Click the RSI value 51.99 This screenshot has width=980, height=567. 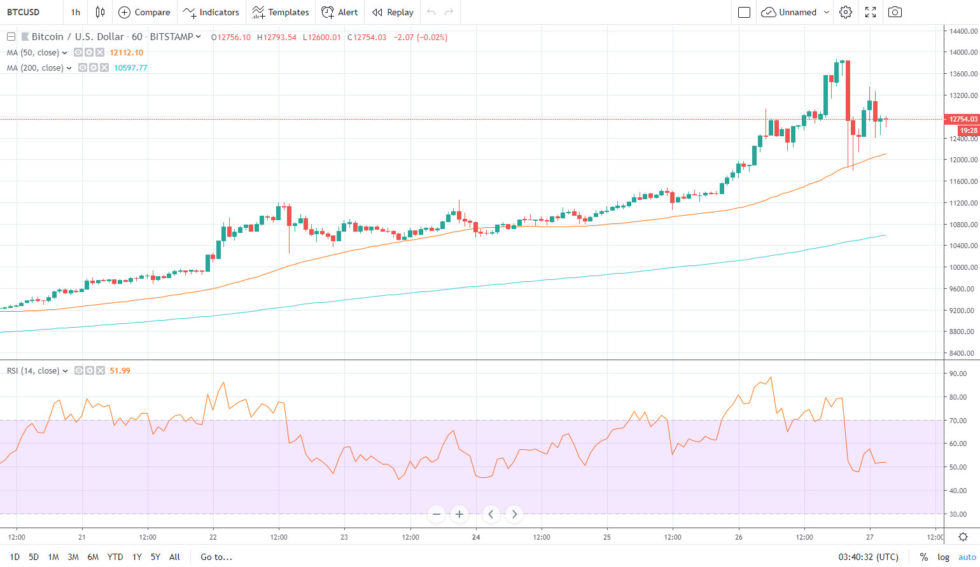tap(120, 371)
